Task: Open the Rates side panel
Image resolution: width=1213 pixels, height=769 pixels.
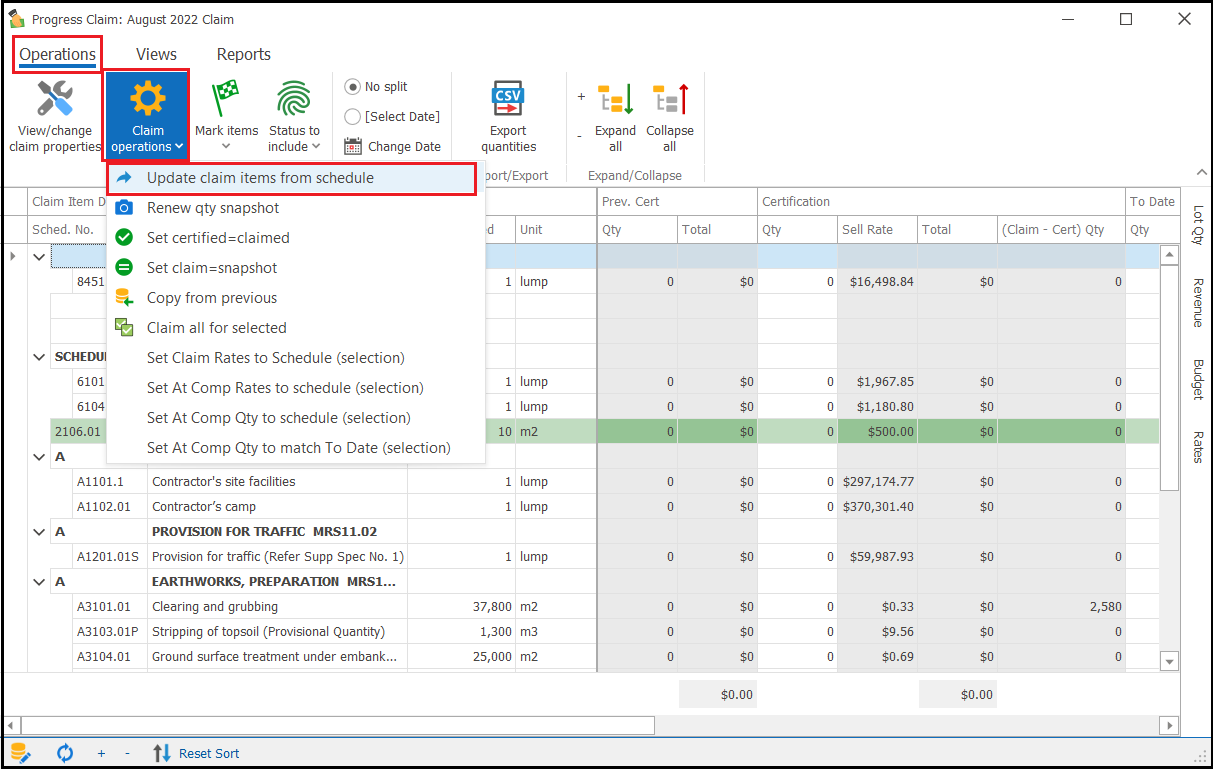Action: click(1198, 447)
